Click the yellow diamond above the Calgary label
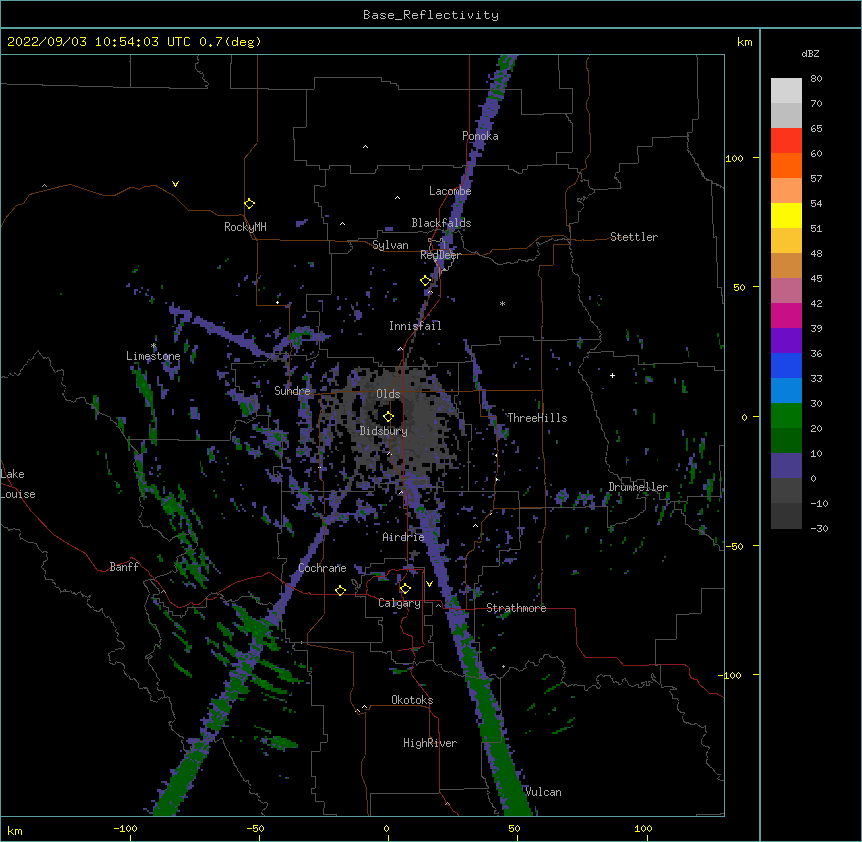The image size is (862, 842). [405, 589]
